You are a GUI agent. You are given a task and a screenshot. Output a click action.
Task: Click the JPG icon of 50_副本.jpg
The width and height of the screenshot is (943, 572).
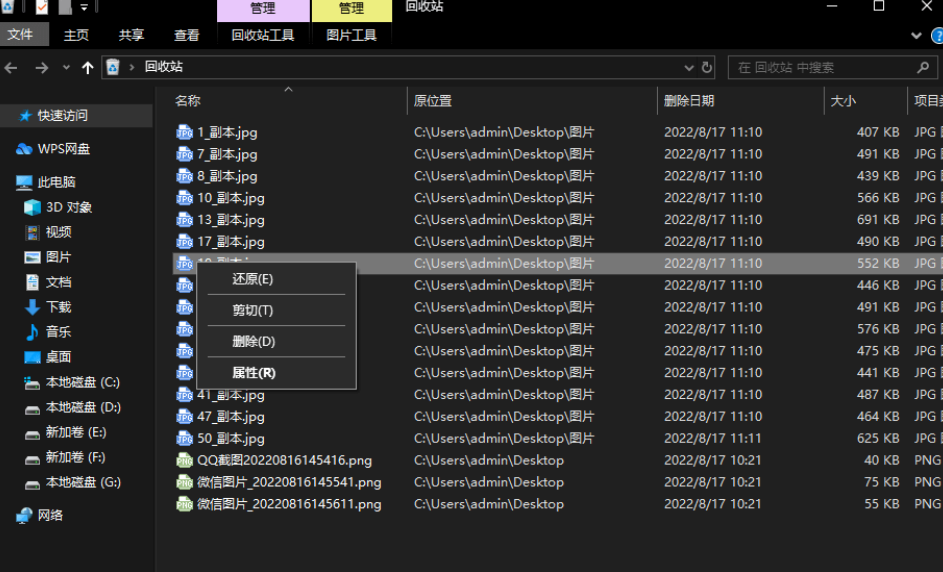point(184,438)
